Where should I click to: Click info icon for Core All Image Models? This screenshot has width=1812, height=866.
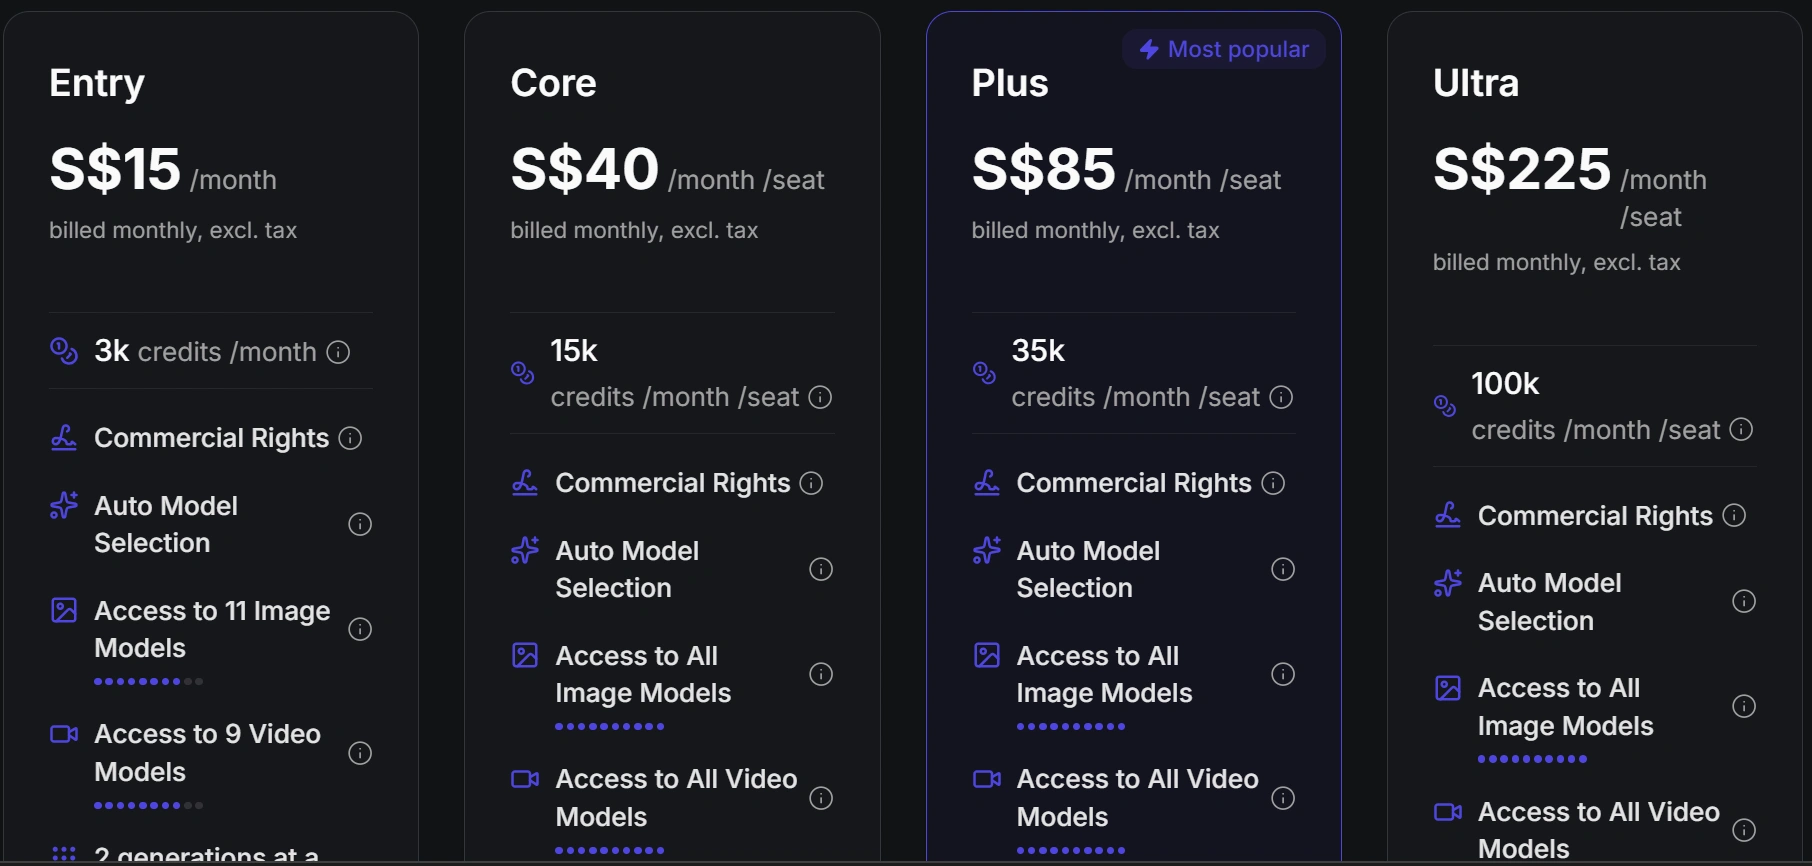(x=821, y=674)
